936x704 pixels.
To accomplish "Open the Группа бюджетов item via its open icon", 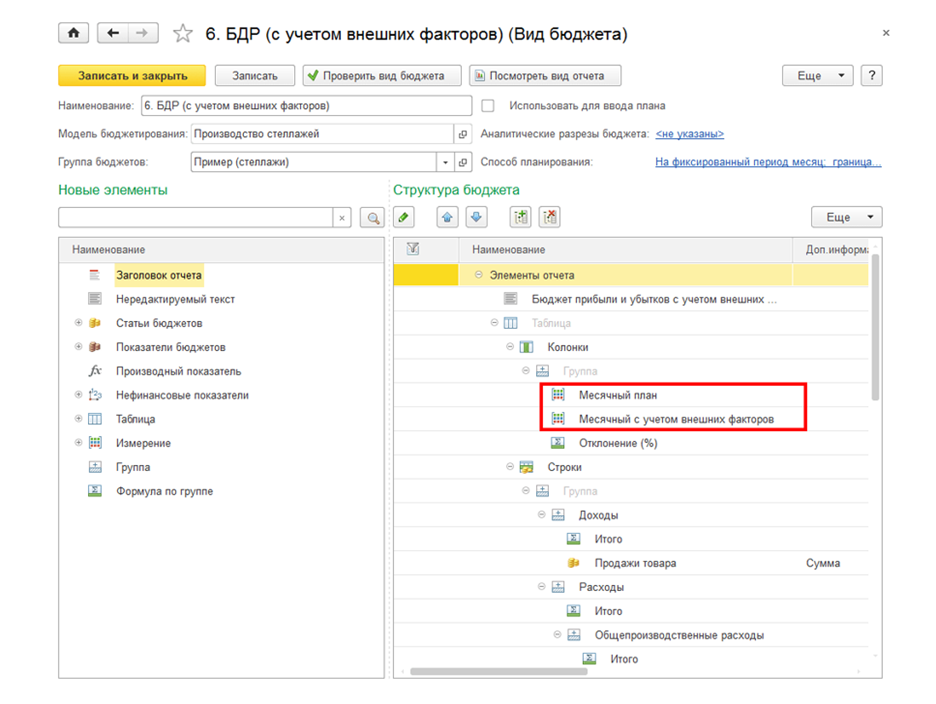I will (x=463, y=162).
